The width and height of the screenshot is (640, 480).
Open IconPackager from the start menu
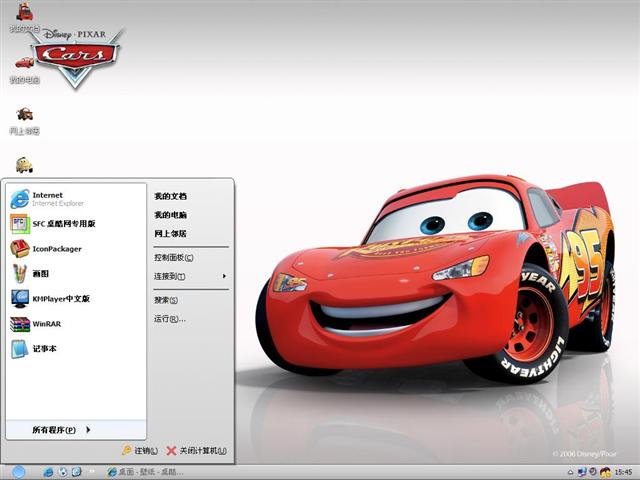point(76,249)
